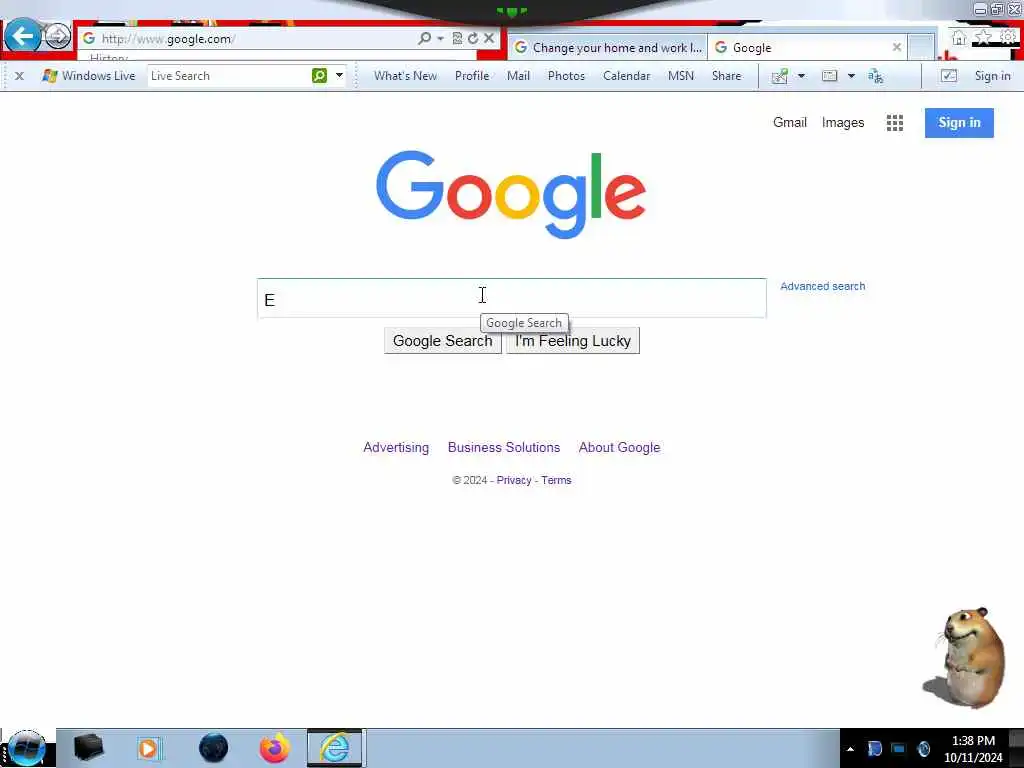This screenshot has width=1024, height=768.
Task: Show hidden tray icons arrow
Action: tap(850, 749)
